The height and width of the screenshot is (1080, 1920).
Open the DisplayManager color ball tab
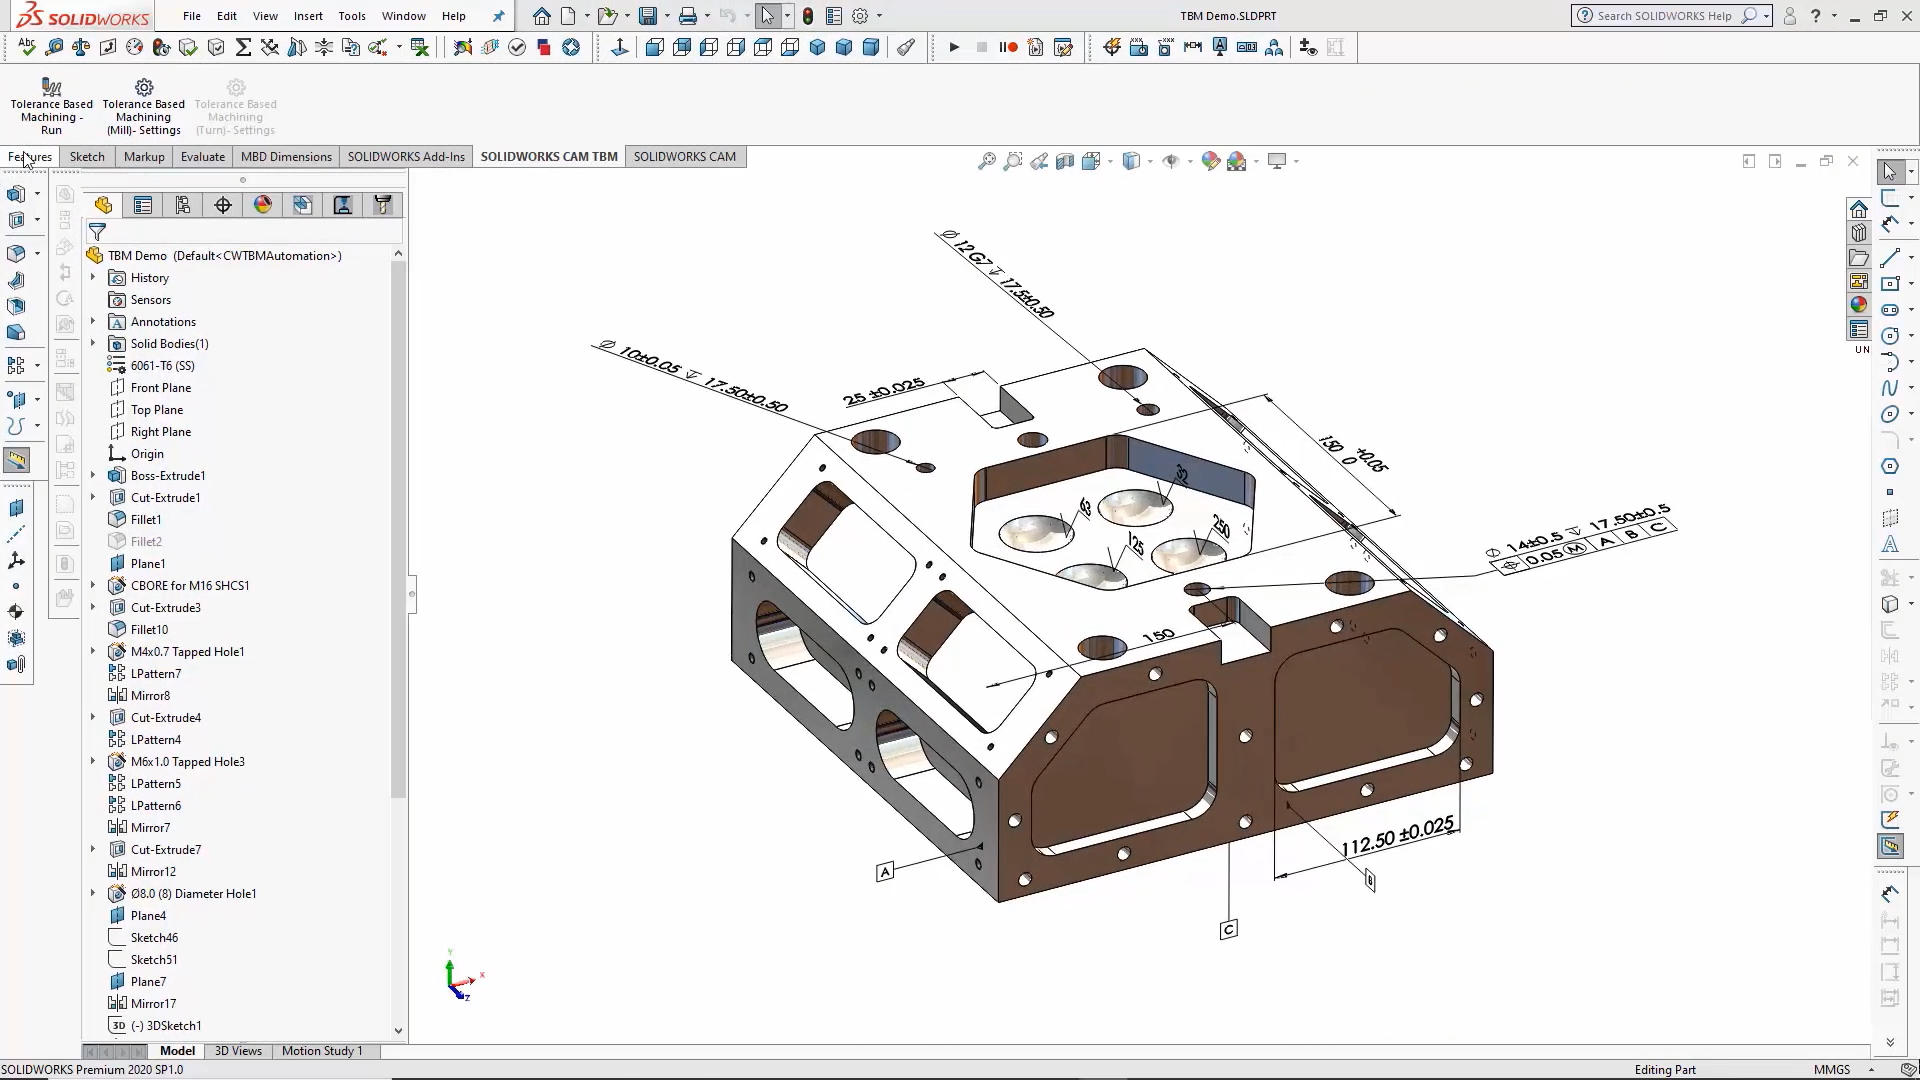[x=263, y=205]
